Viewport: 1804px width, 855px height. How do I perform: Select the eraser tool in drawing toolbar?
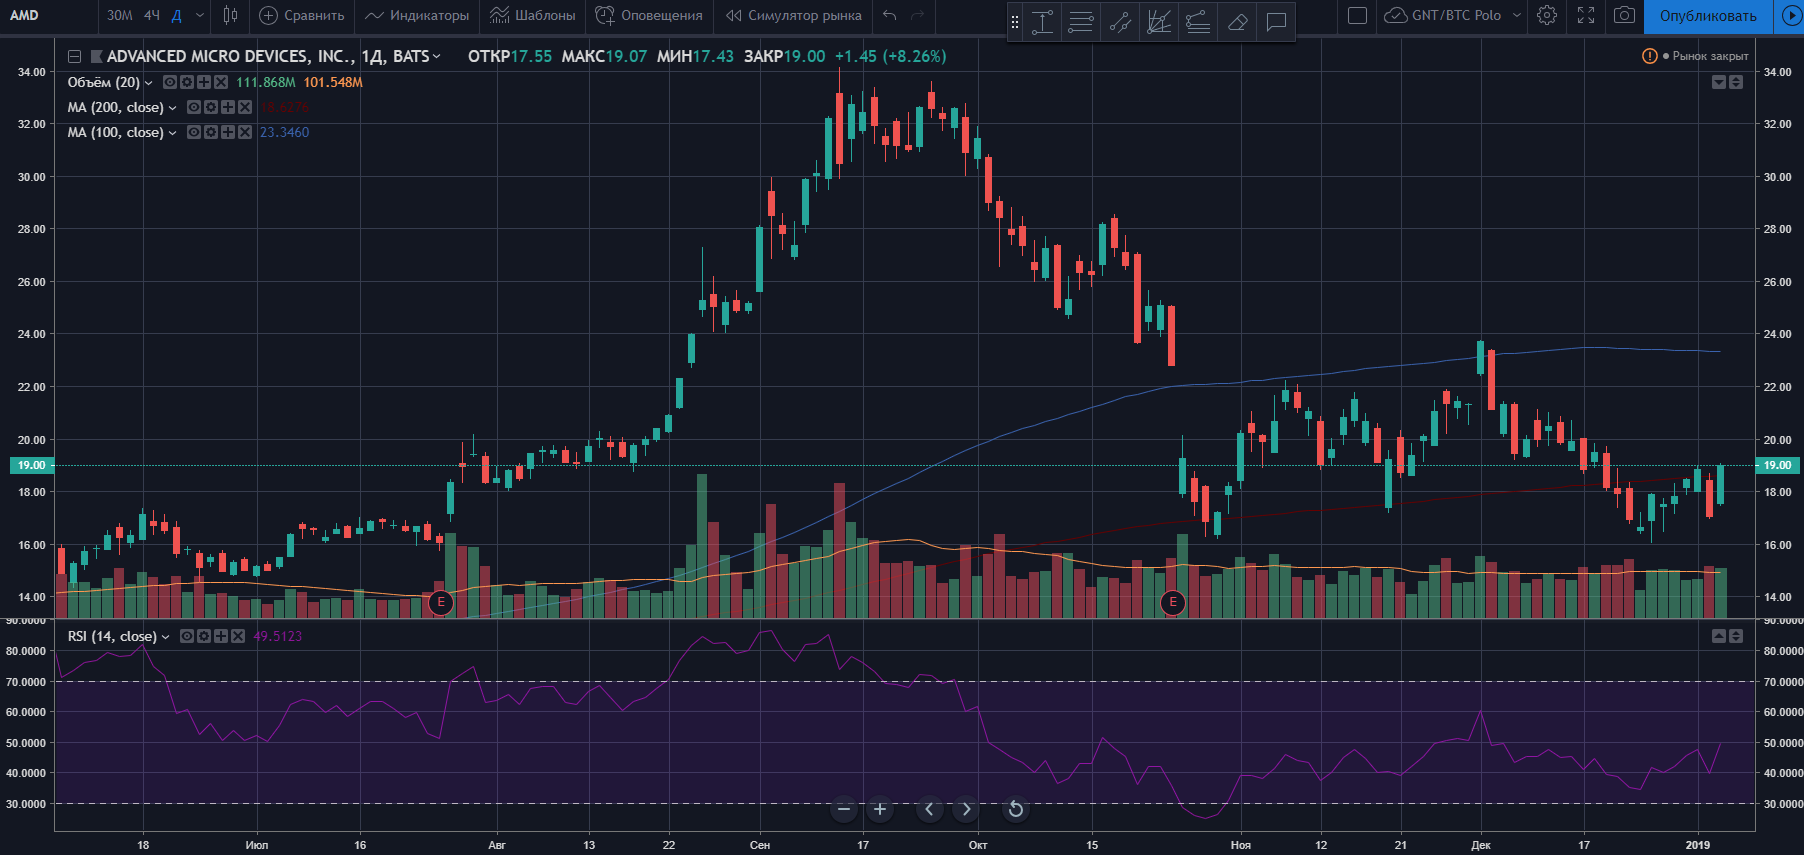(1237, 22)
